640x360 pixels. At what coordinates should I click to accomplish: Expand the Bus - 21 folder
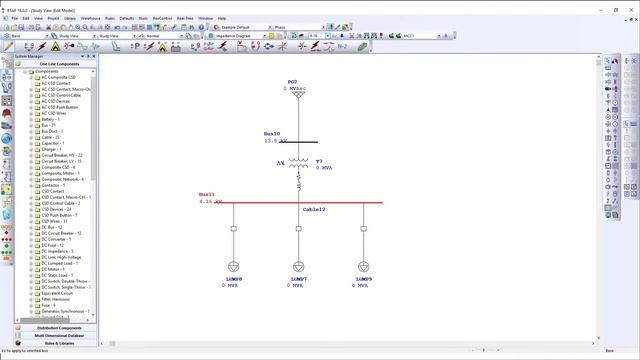[x=31, y=125]
